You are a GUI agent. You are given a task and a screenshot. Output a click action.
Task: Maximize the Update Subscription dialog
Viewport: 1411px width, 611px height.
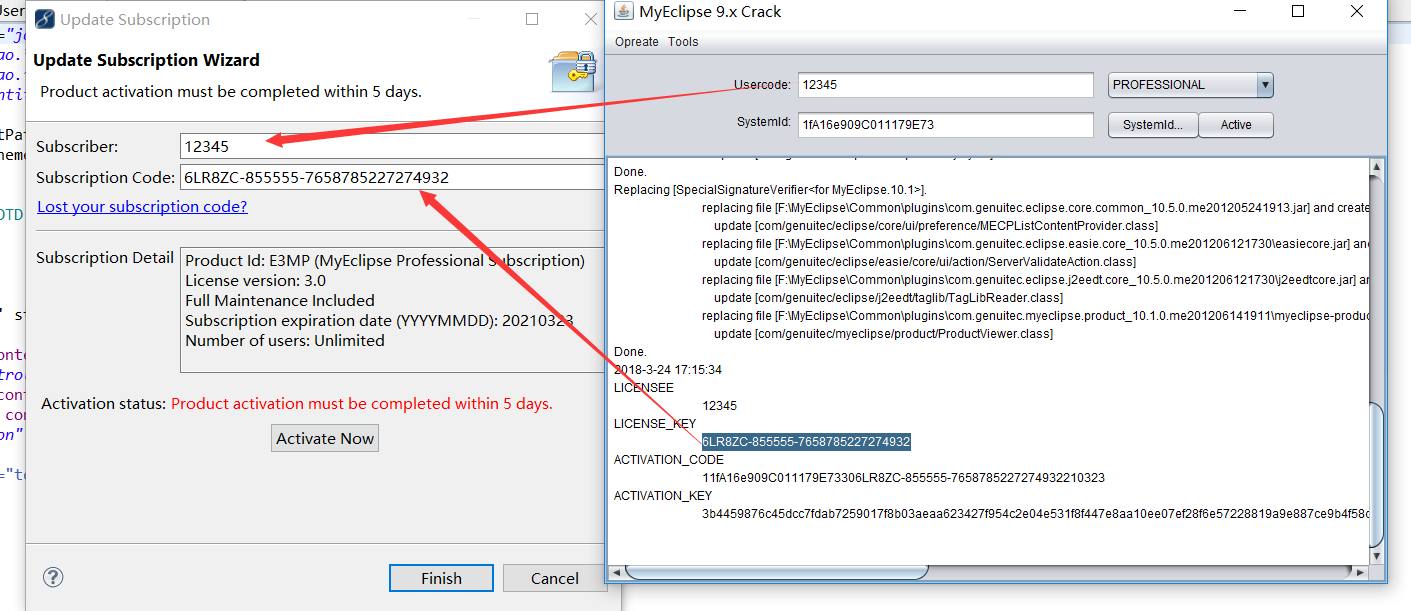(x=532, y=19)
